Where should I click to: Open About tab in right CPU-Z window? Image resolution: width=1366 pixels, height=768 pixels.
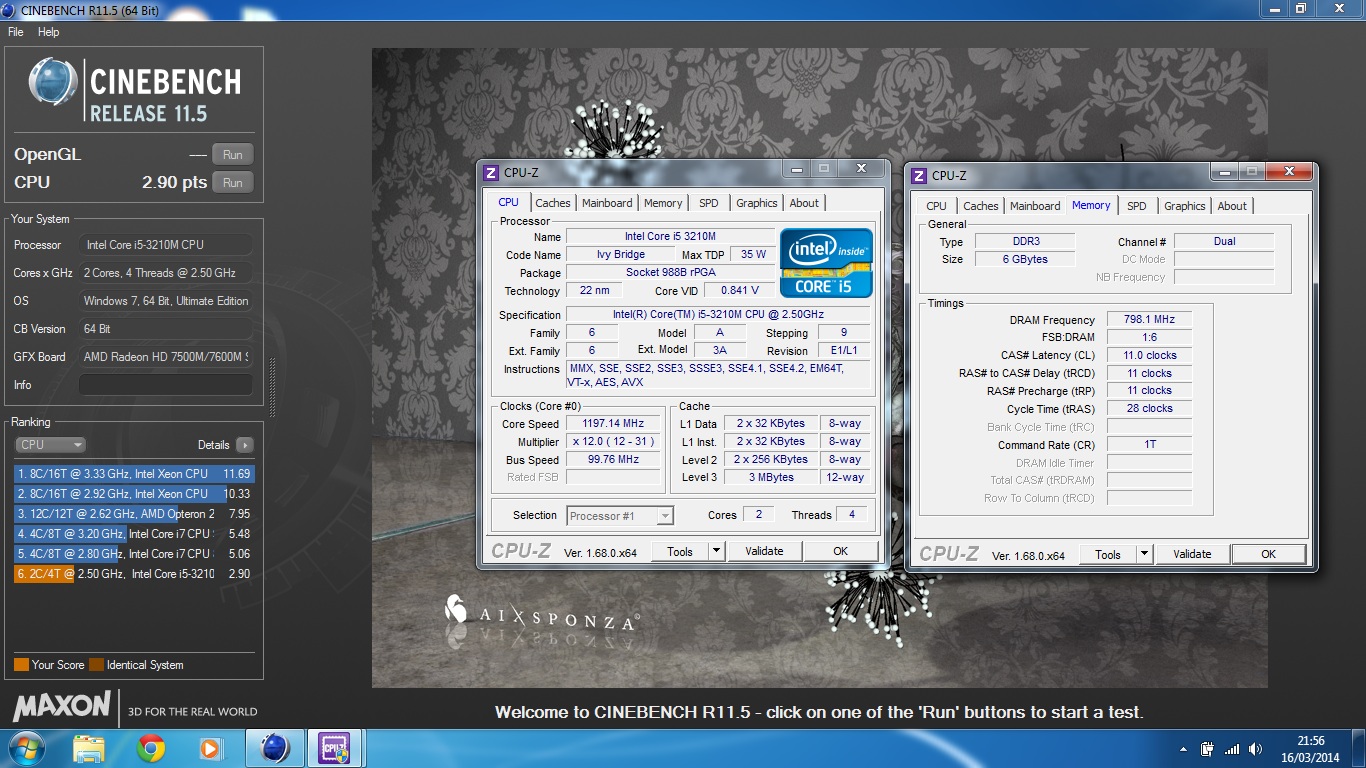click(x=1232, y=206)
